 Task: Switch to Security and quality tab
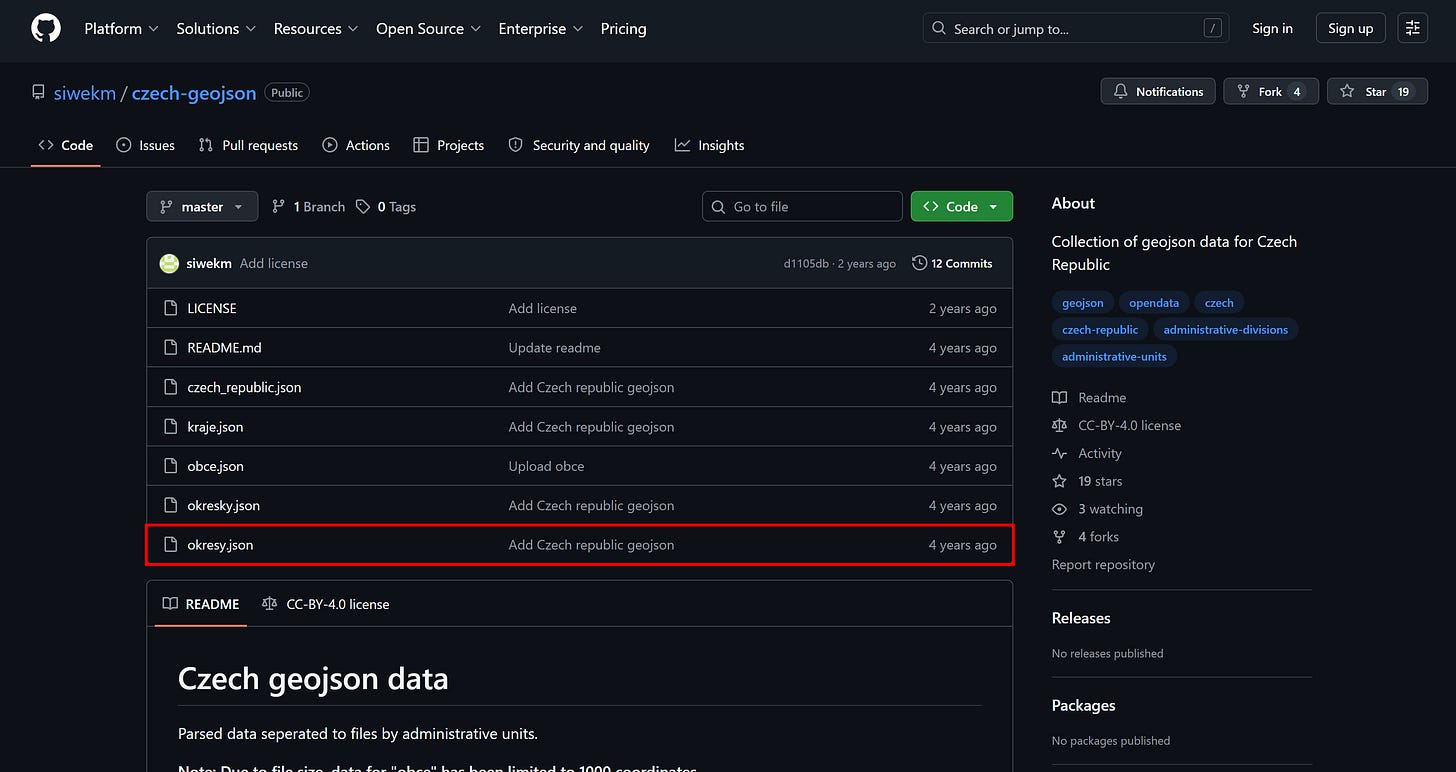click(x=579, y=145)
